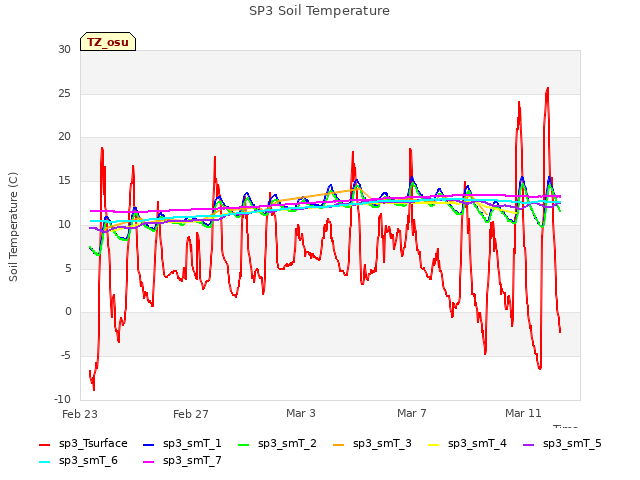640x480 pixels.
Task: Click the 20 y-axis tick label
Action: [x=64, y=137]
